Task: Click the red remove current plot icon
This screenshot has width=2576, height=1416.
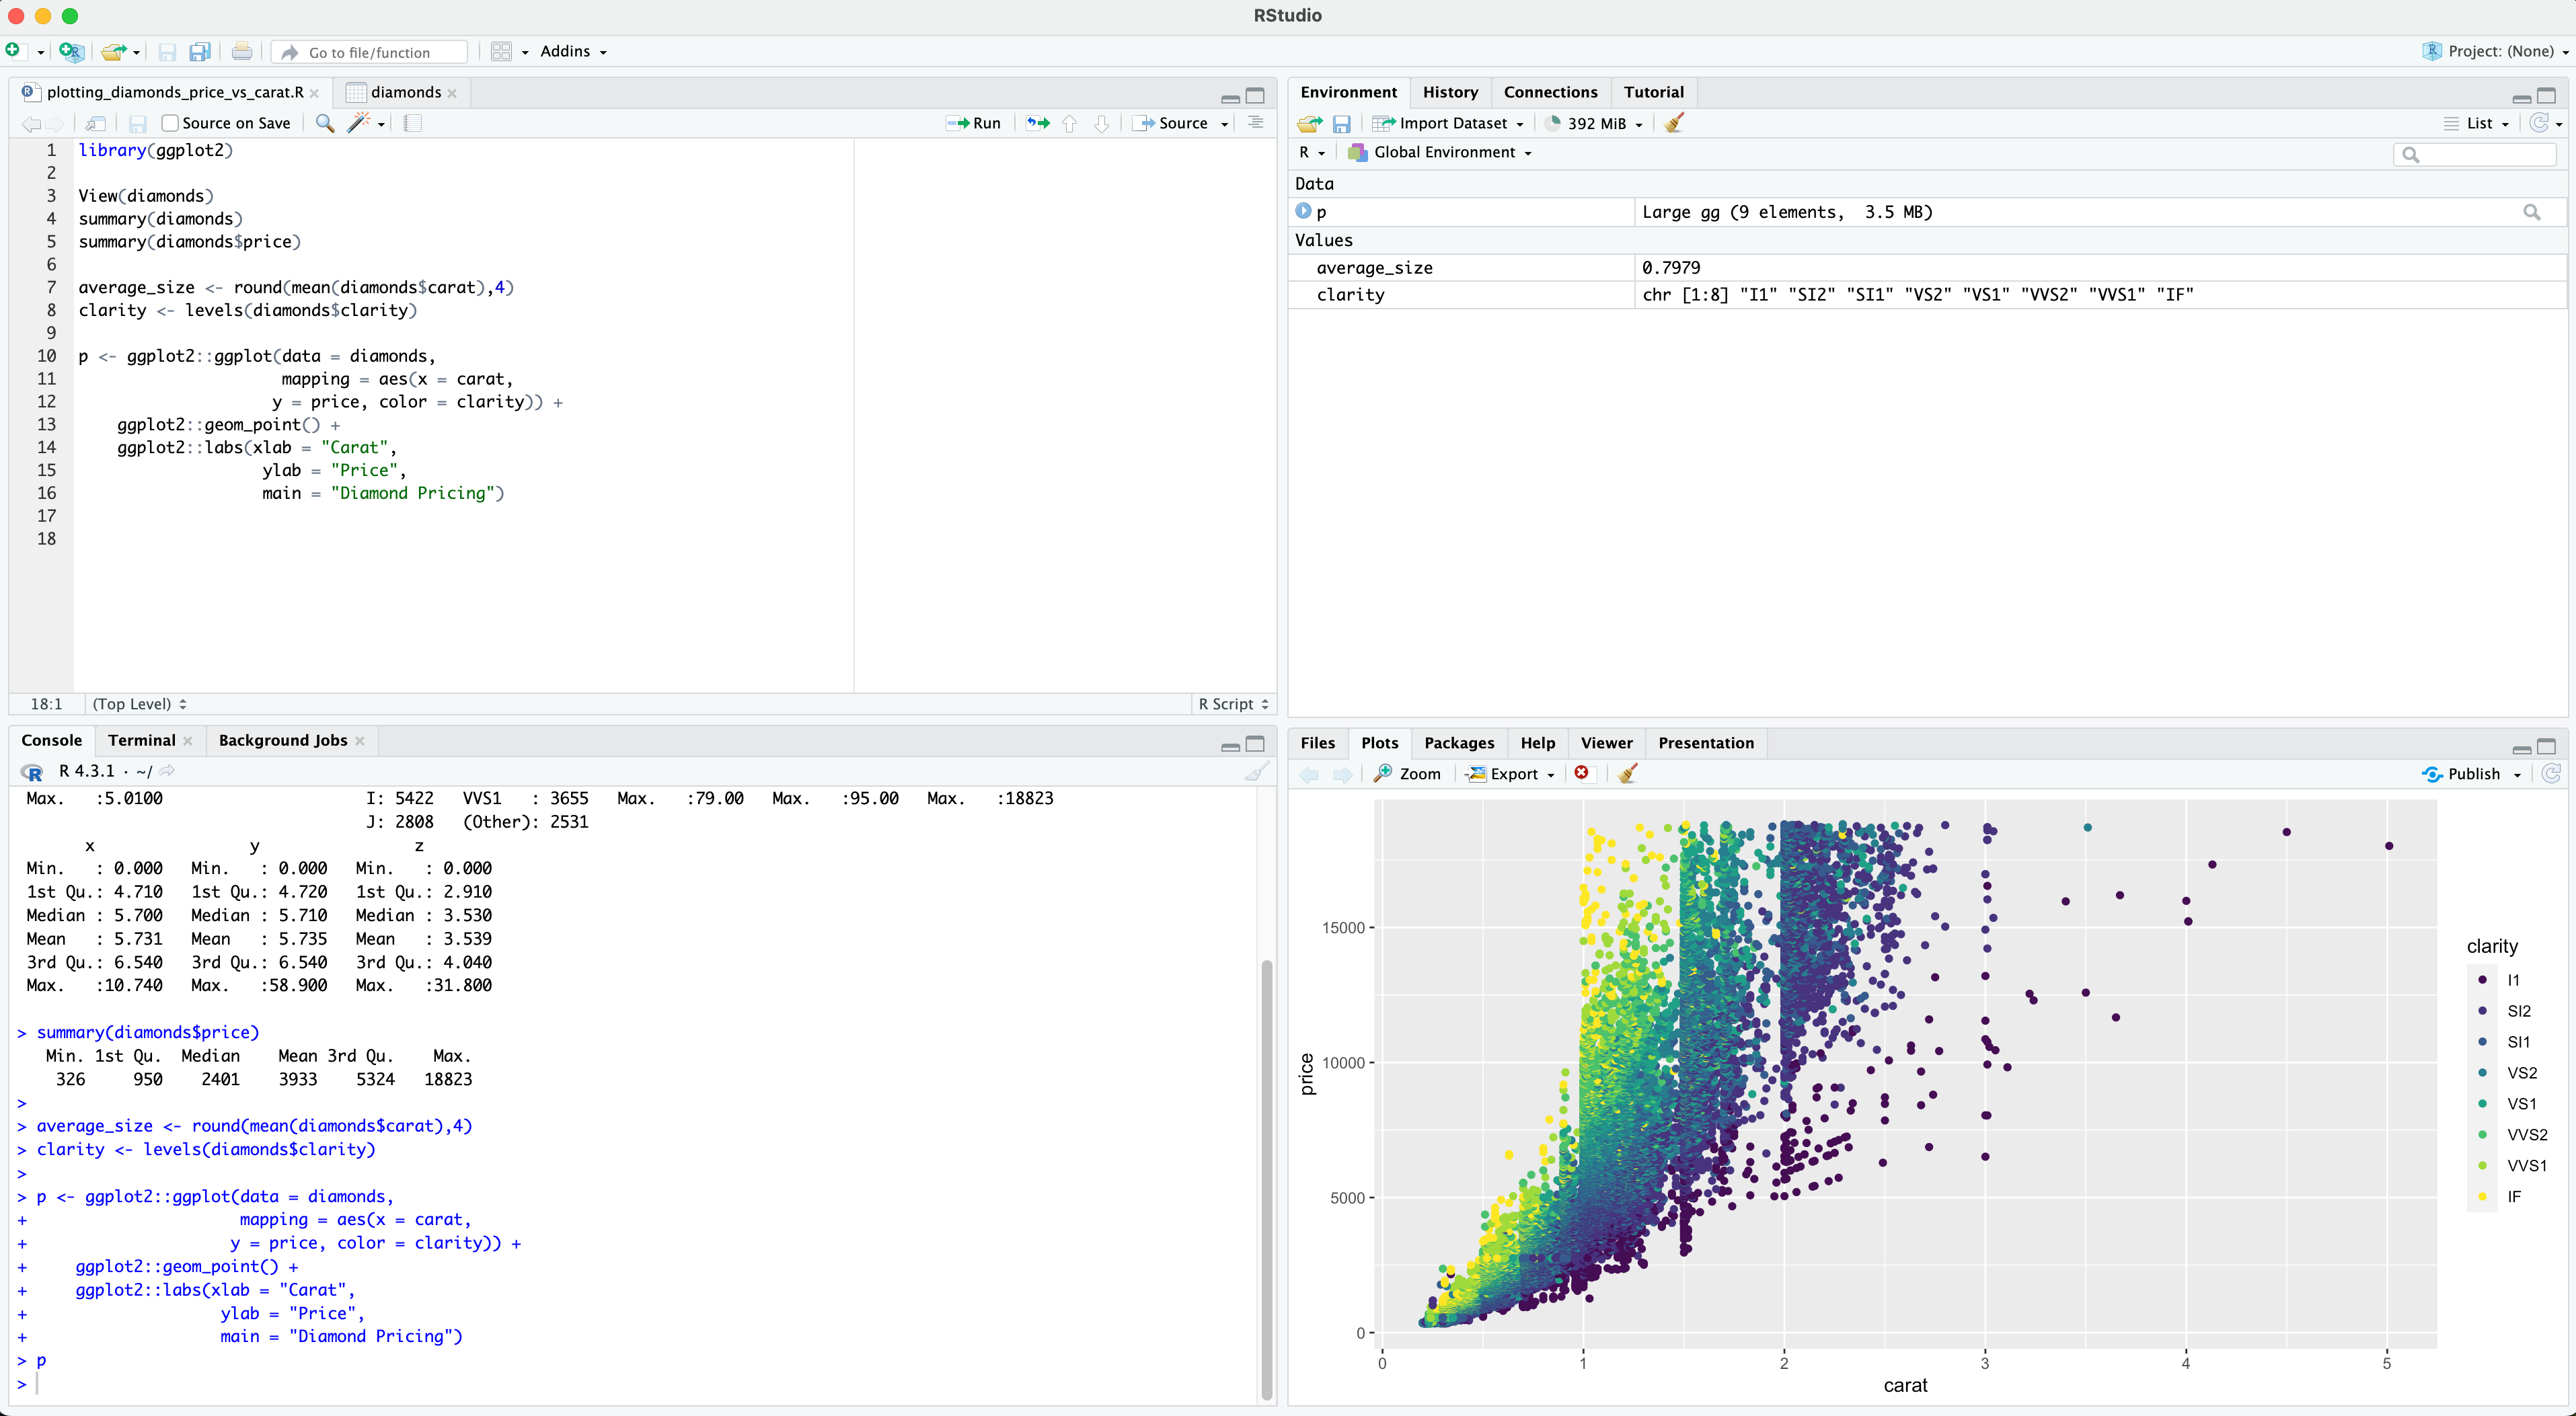Action: 1581,773
